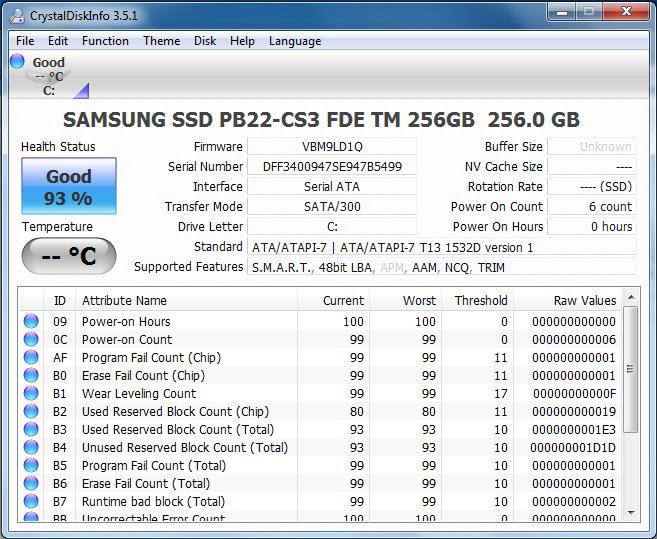Open the Disk menu
The height and width of the screenshot is (539, 657).
coord(205,41)
